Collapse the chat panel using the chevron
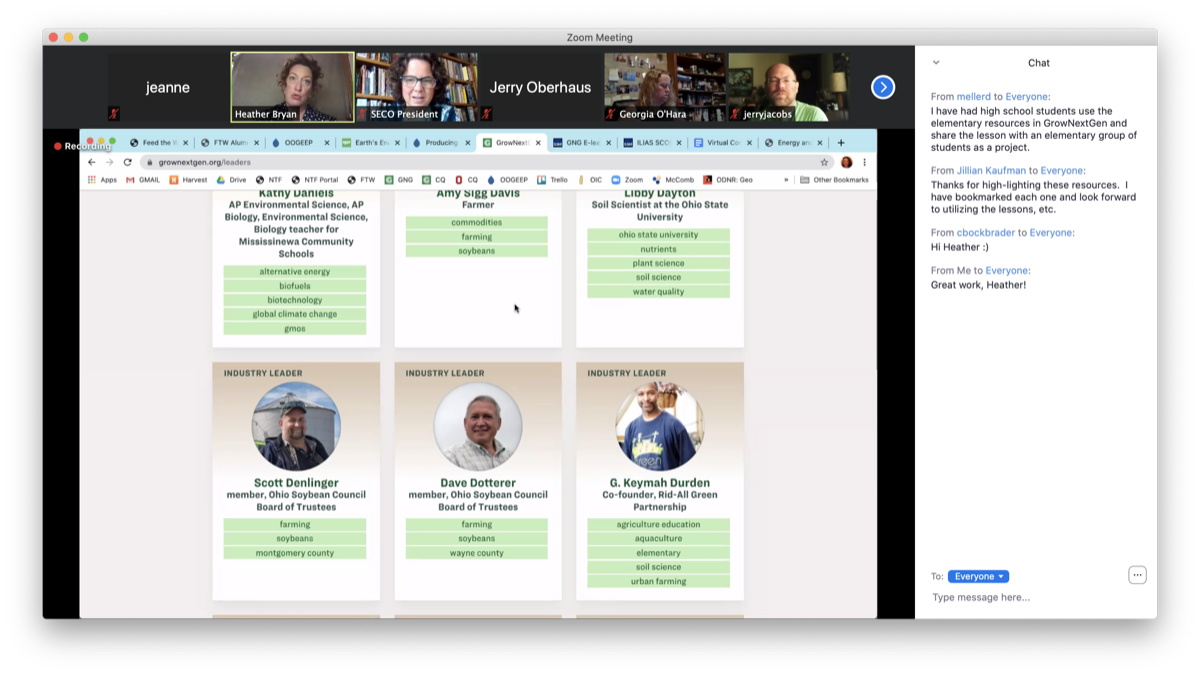This screenshot has height=675, width=1200. (936, 63)
